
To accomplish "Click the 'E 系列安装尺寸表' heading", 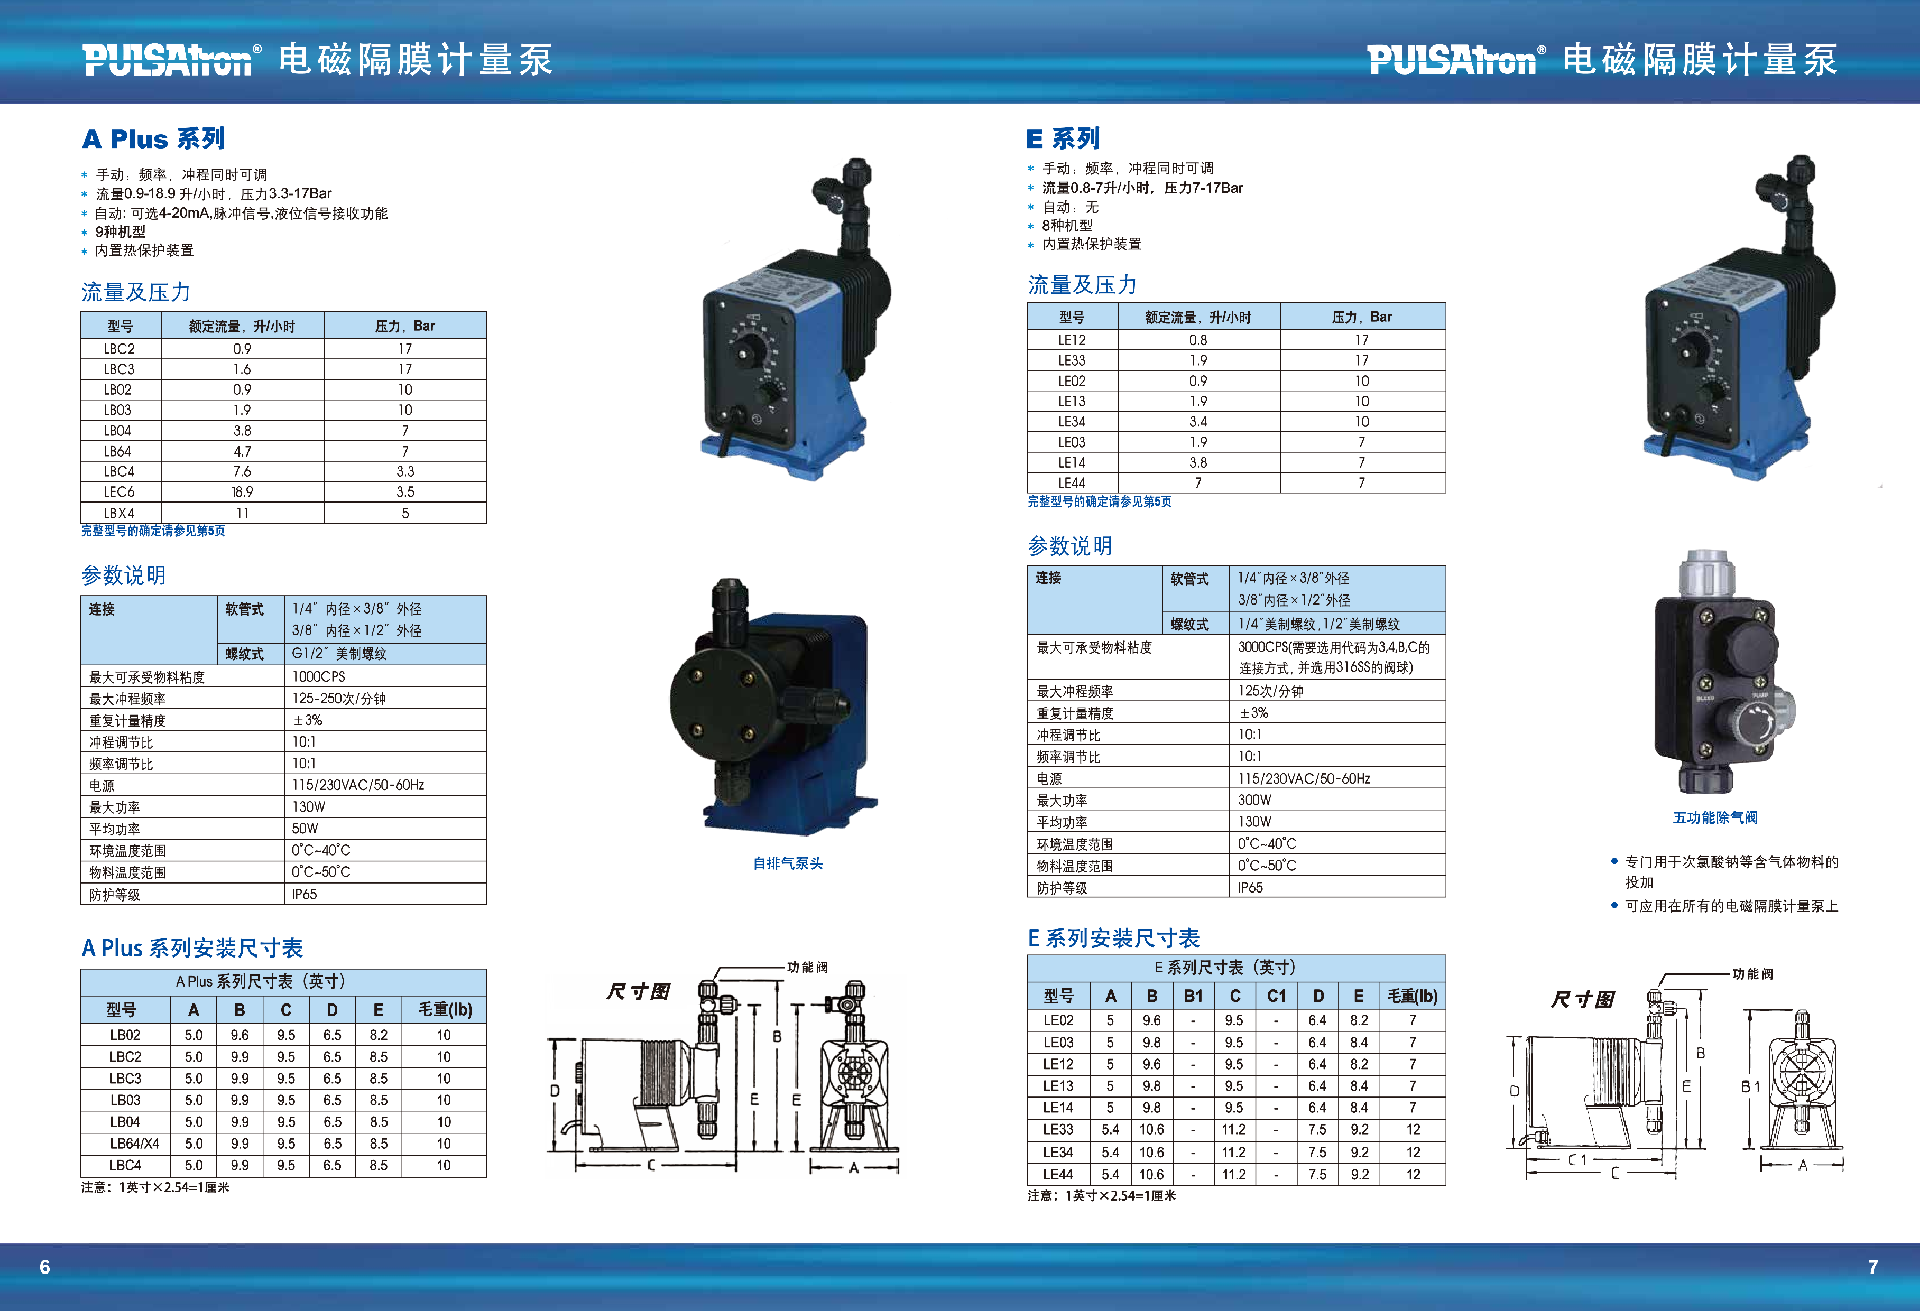I will 1114,938.
